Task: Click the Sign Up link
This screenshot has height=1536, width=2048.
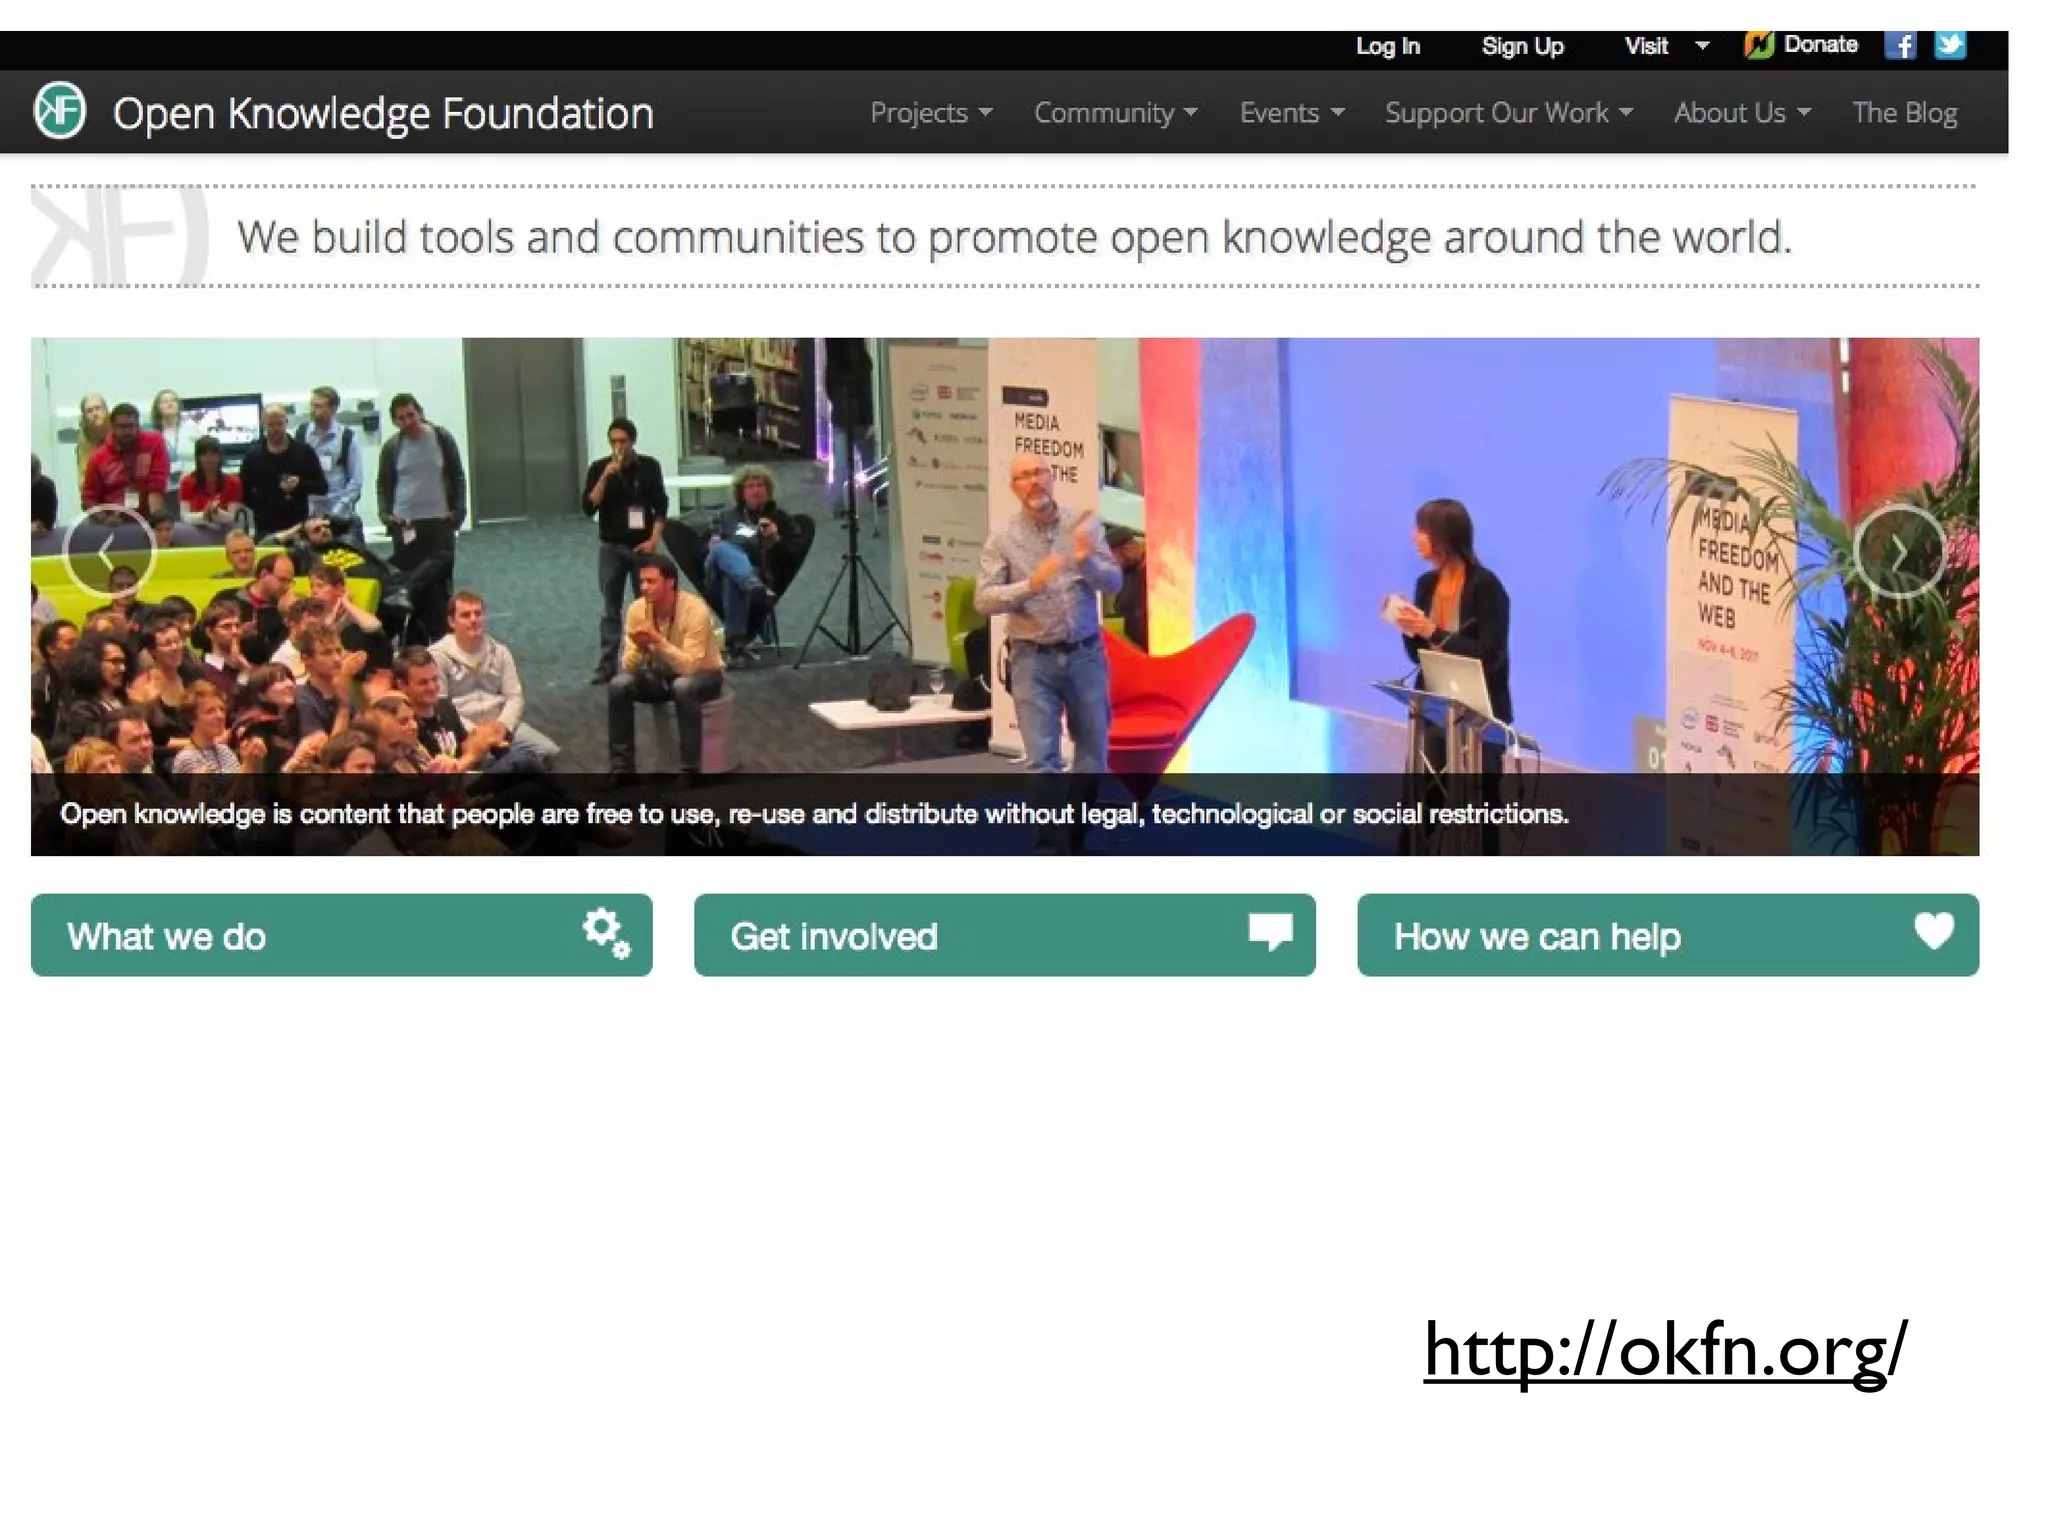Action: coord(1522,46)
